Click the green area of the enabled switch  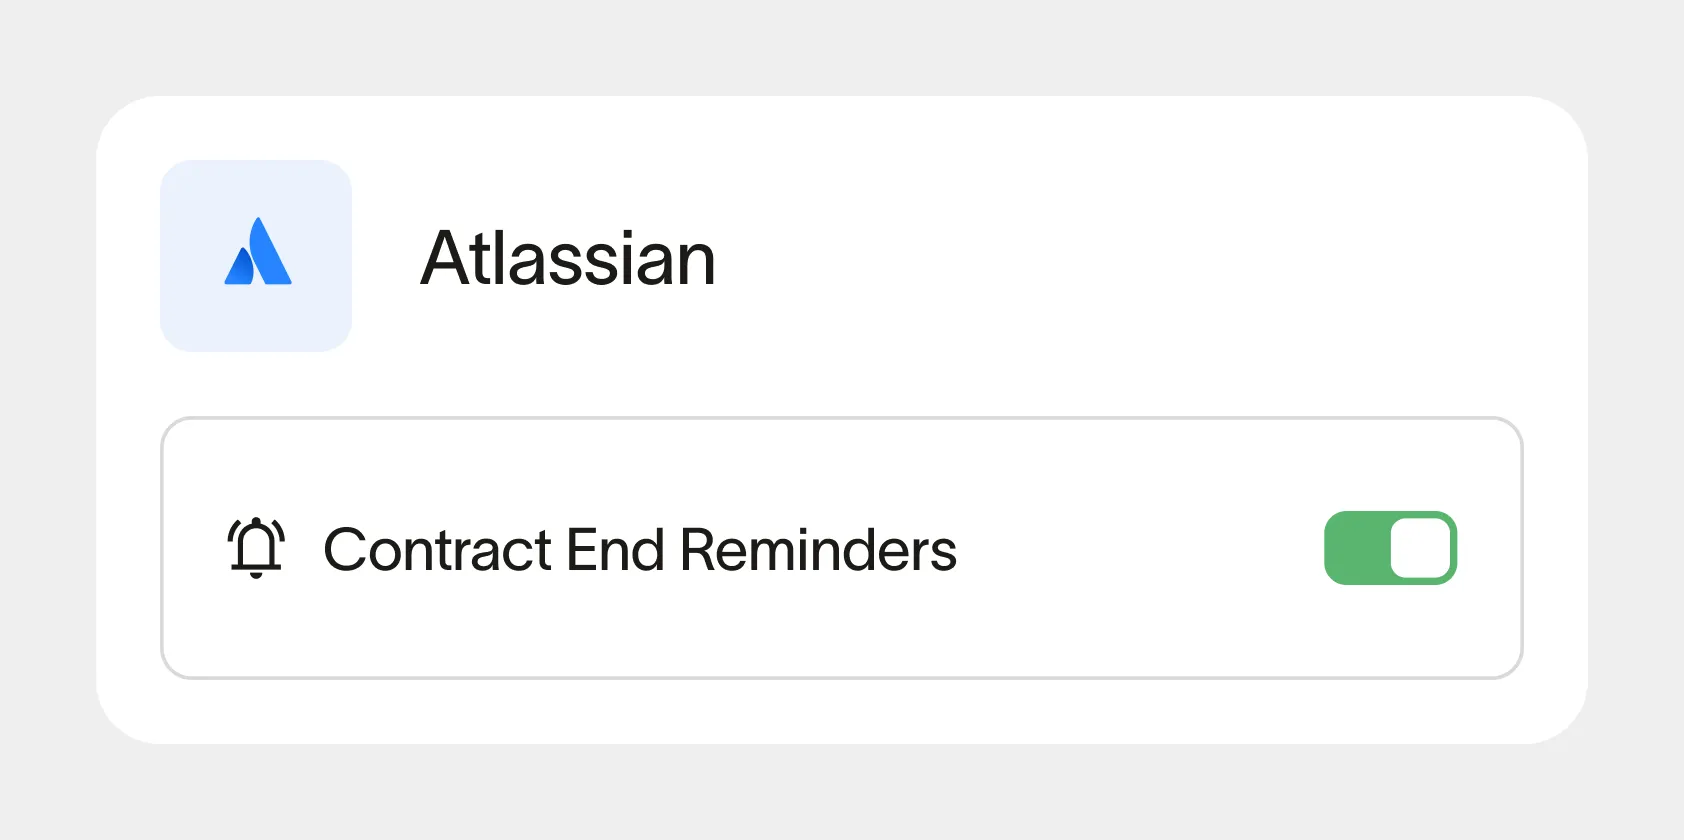[1360, 548]
